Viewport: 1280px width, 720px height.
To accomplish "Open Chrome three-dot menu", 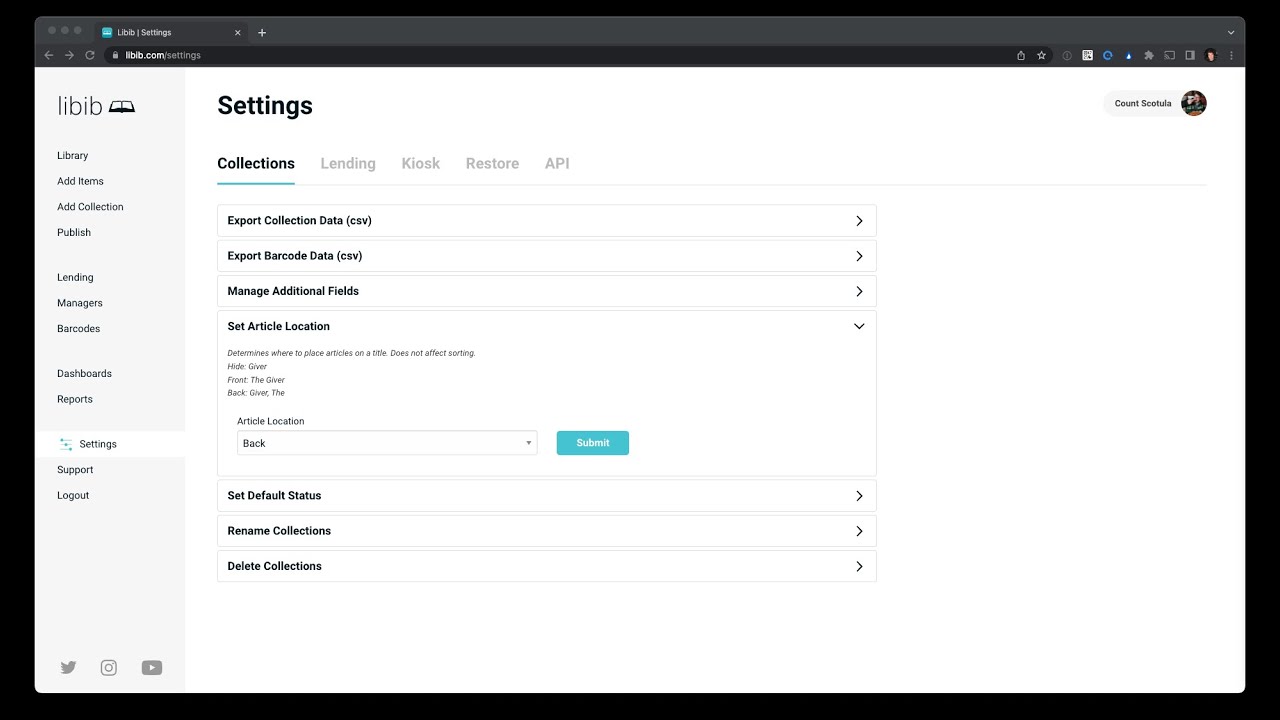I will pyautogui.click(x=1231, y=55).
